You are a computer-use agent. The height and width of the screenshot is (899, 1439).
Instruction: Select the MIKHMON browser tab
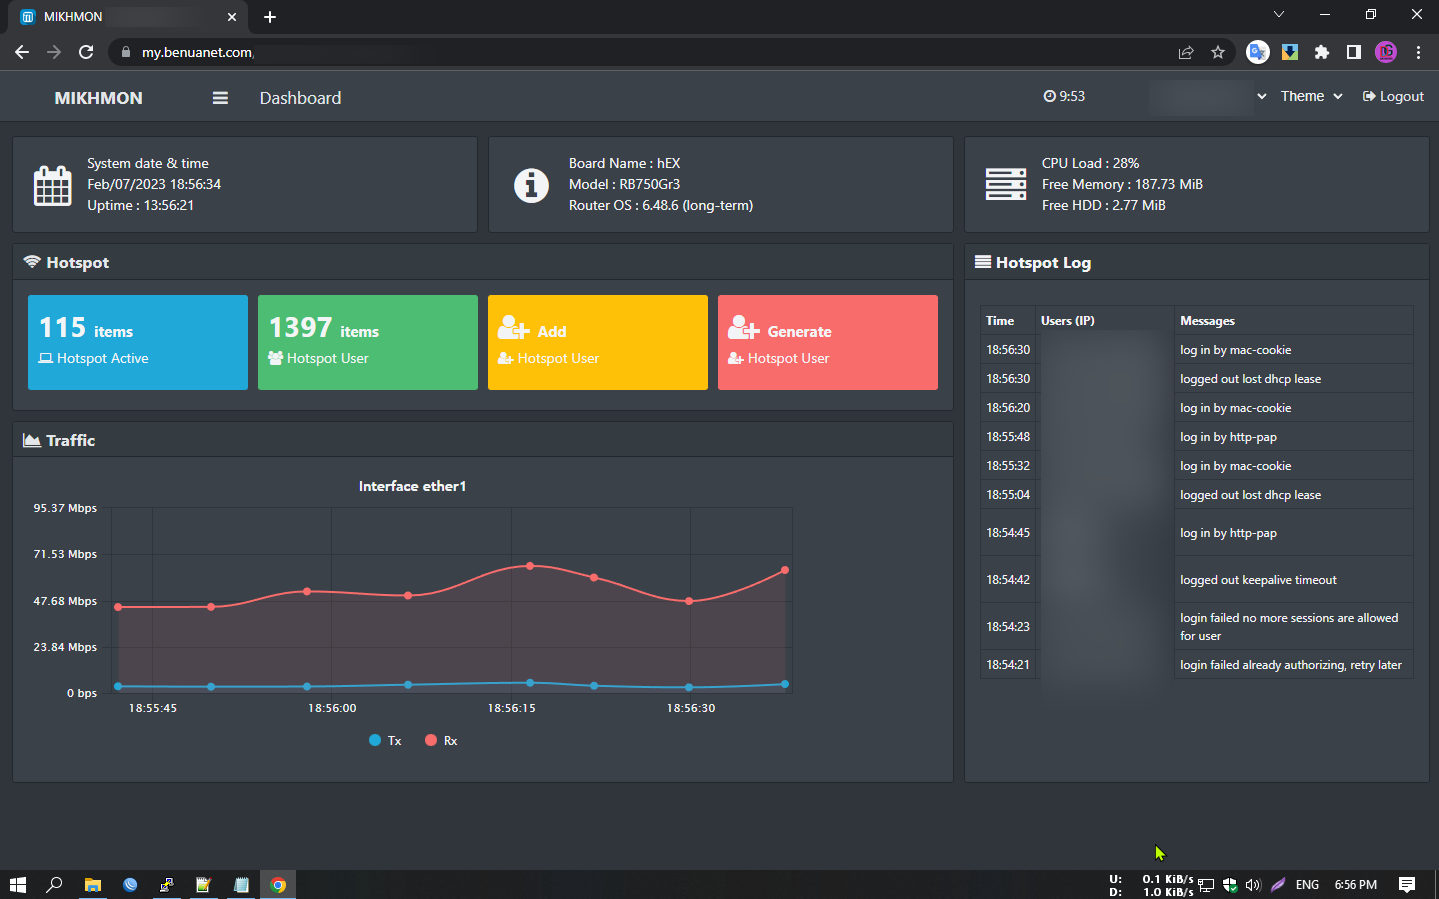[120, 17]
